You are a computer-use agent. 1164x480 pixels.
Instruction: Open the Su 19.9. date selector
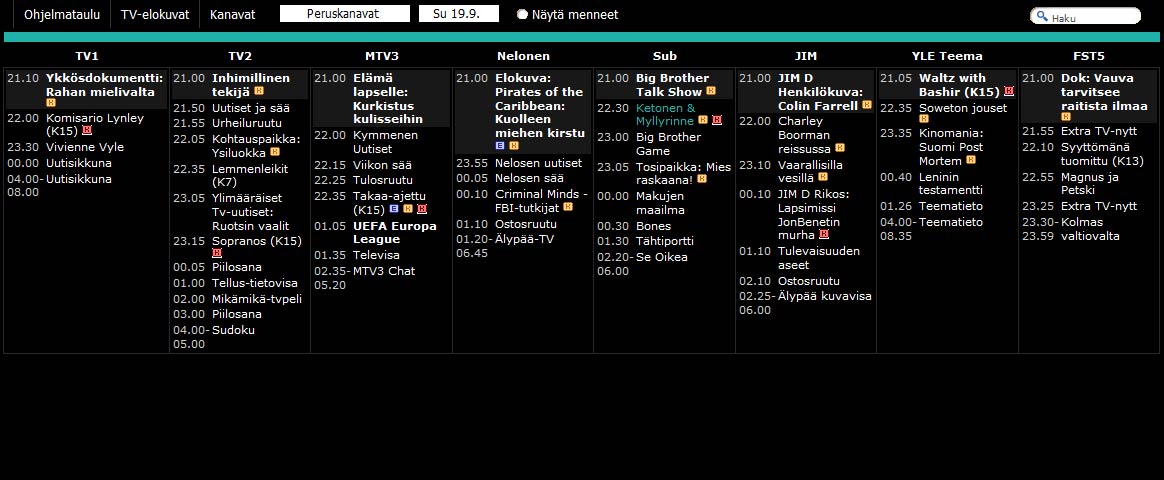point(459,14)
